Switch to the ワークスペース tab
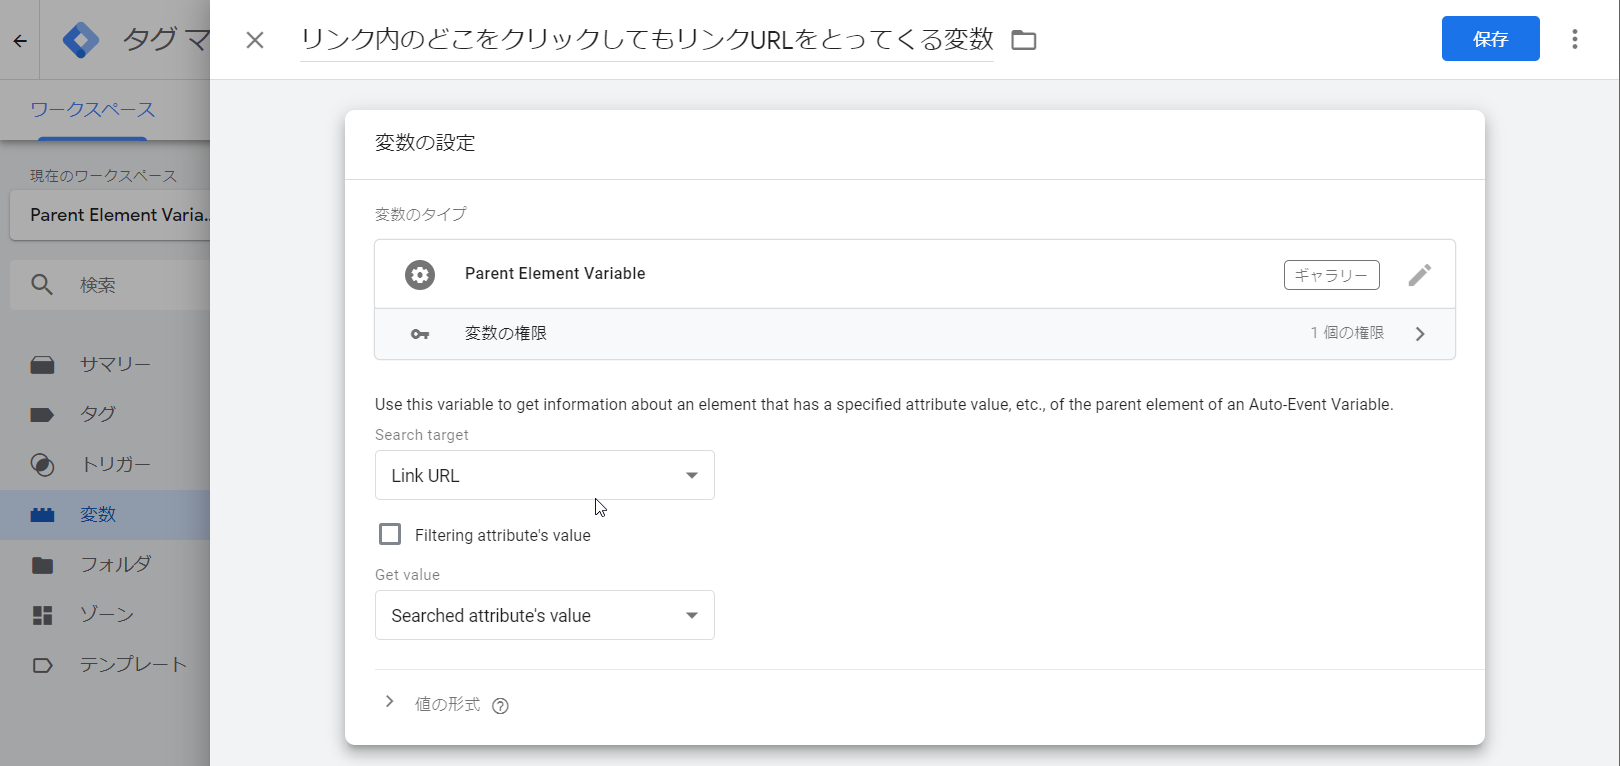Screen dimensions: 1620x766 click(x=92, y=110)
